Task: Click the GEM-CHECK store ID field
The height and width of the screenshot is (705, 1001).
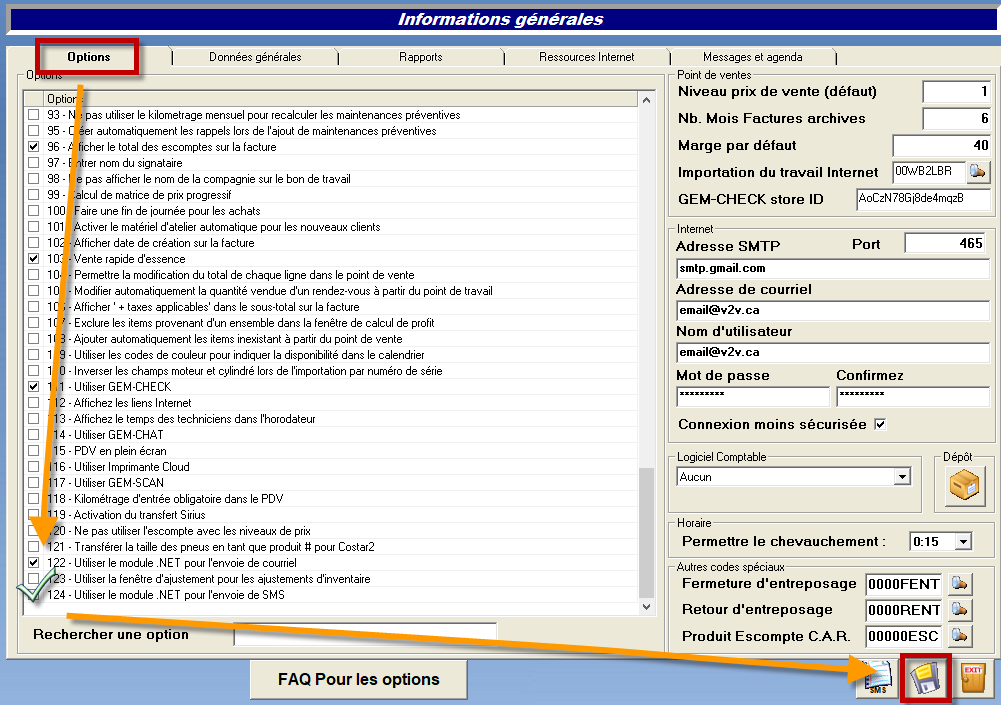Action: pos(923,199)
